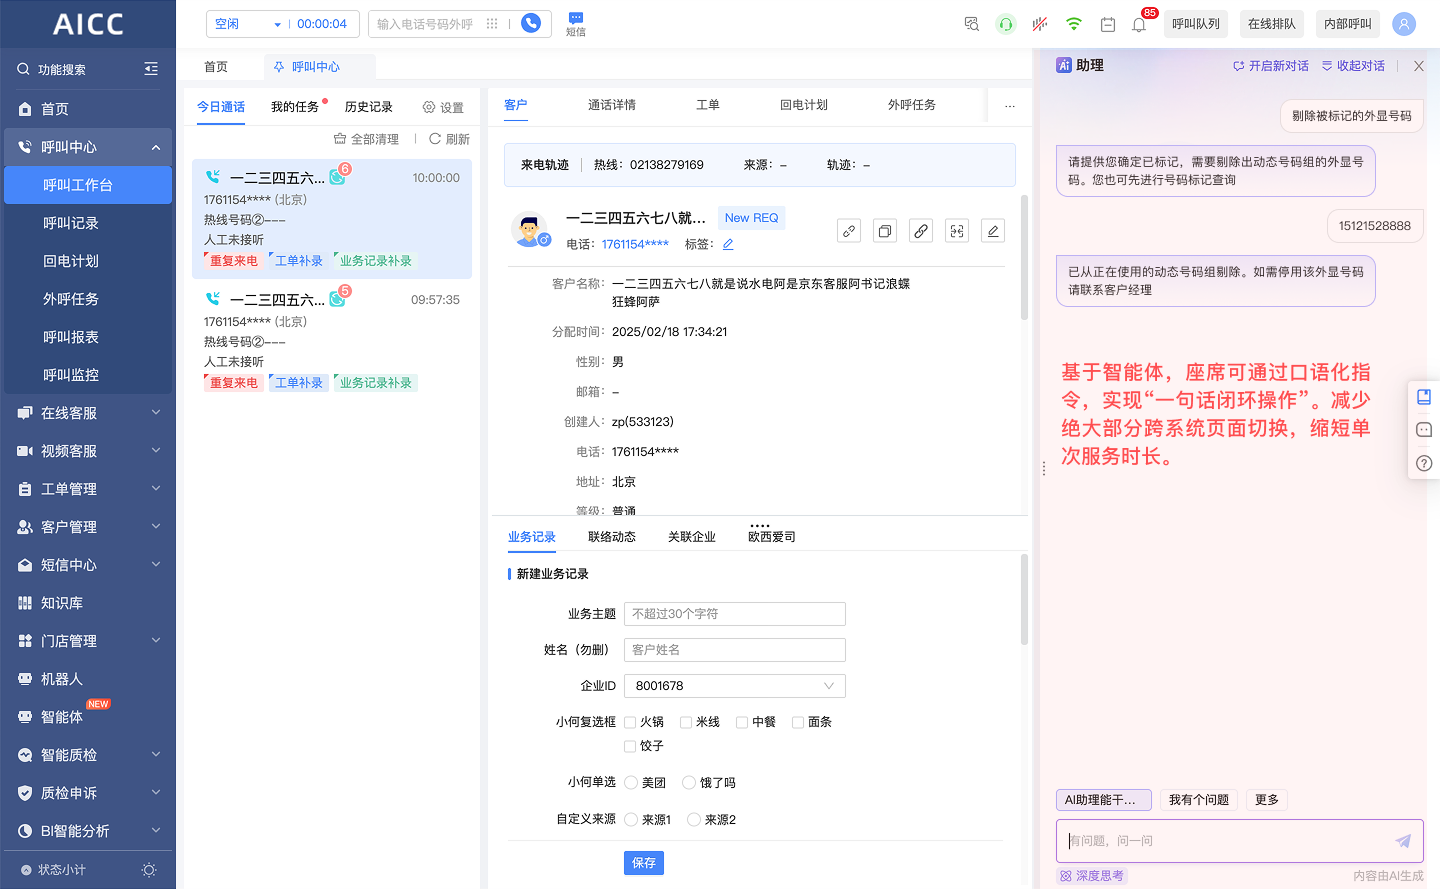Click the 在线排队 button
This screenshot has height=889, width=1440.
(x=1272, y=24)
